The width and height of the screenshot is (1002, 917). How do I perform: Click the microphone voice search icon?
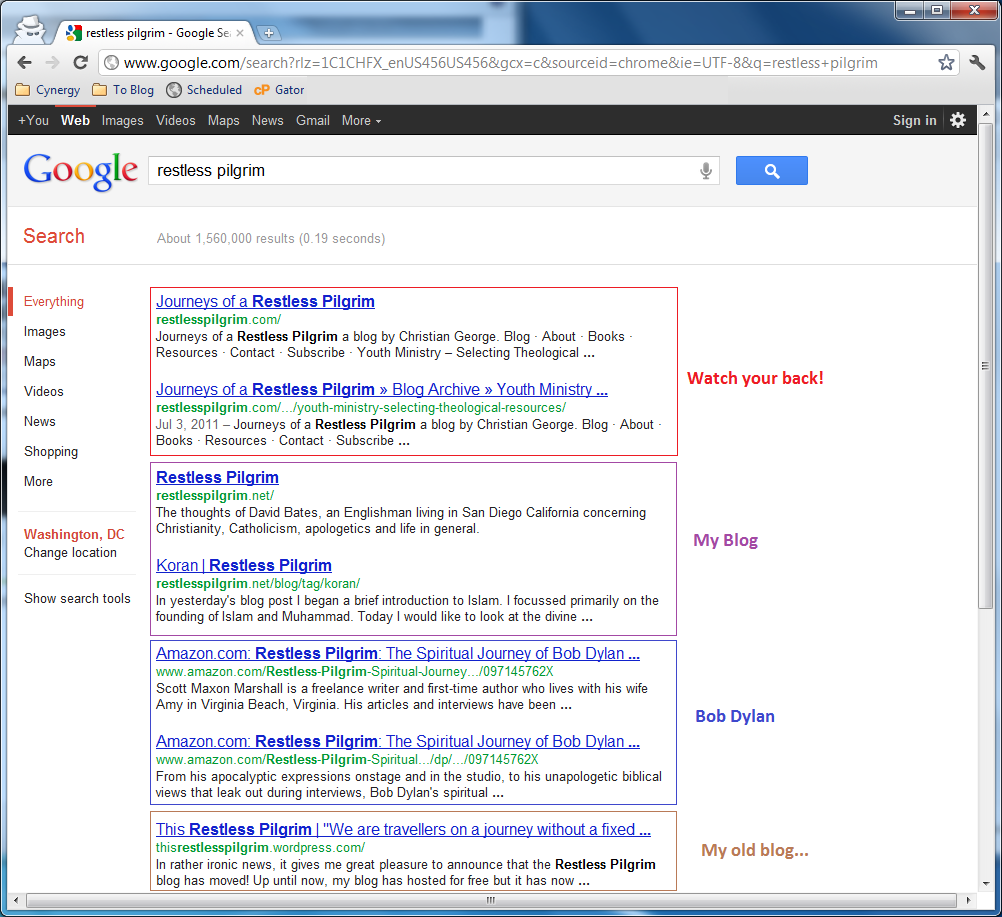pyautogui.click(x=705, y=171)
